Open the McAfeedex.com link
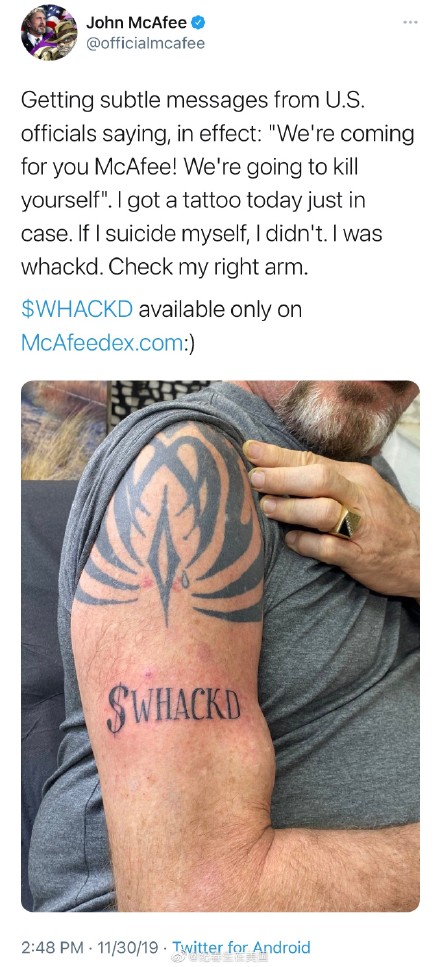 coord(102,342)
